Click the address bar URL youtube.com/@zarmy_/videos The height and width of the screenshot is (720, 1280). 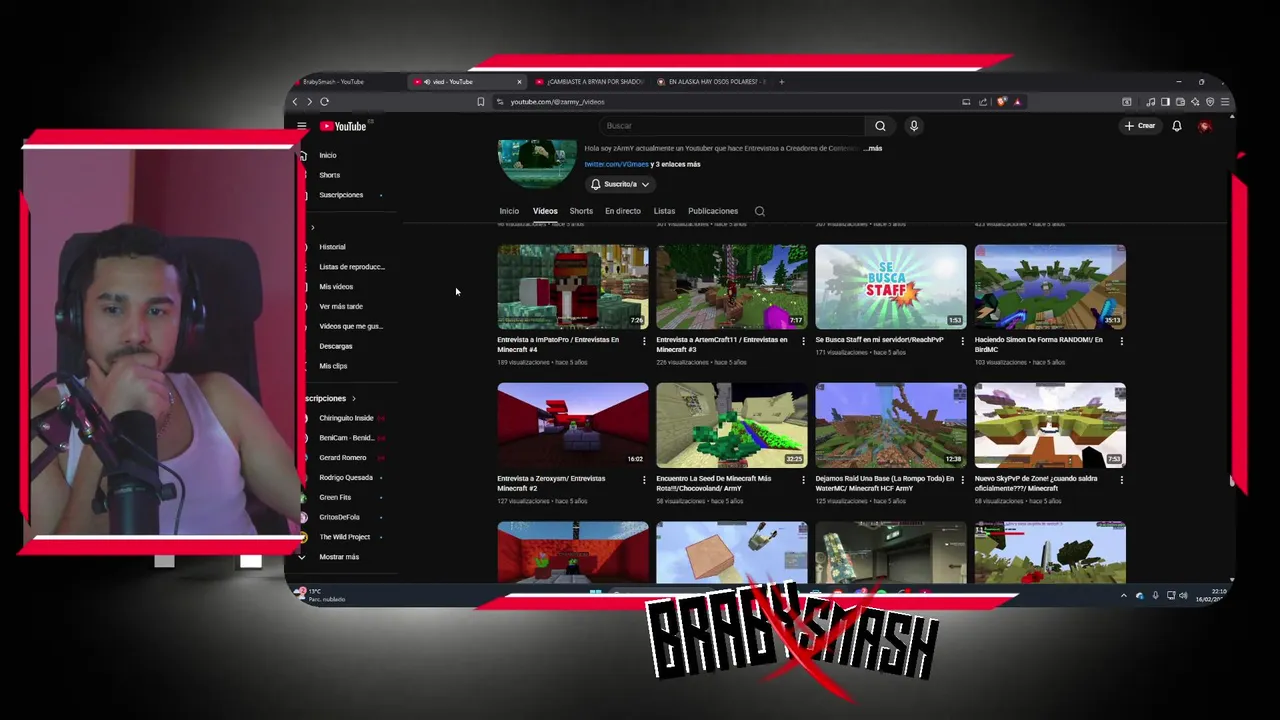(x=557, y=102)
